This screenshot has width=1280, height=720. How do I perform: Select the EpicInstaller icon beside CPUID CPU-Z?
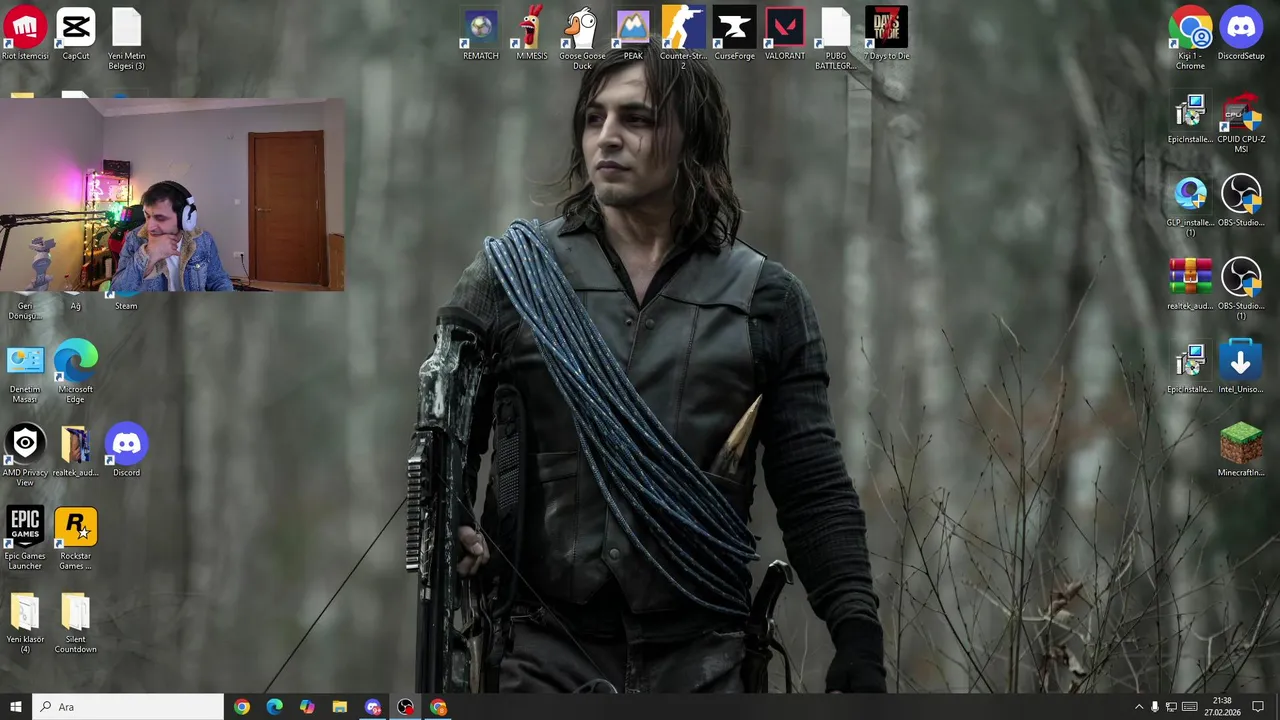click(x=1190, y=119)
